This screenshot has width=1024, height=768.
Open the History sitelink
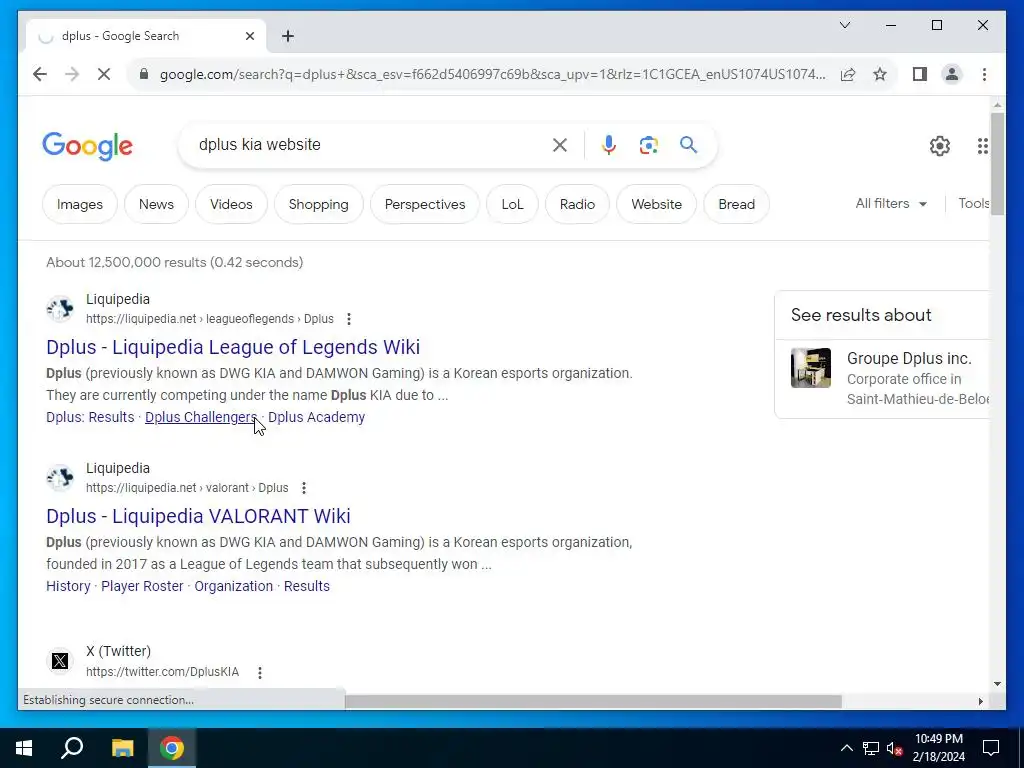point(69,586)
